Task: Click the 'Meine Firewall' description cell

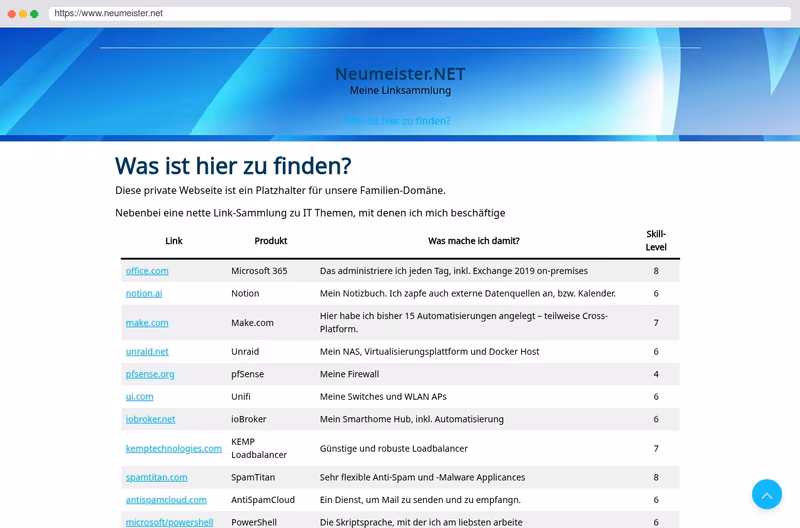Action: coord(349,374)
